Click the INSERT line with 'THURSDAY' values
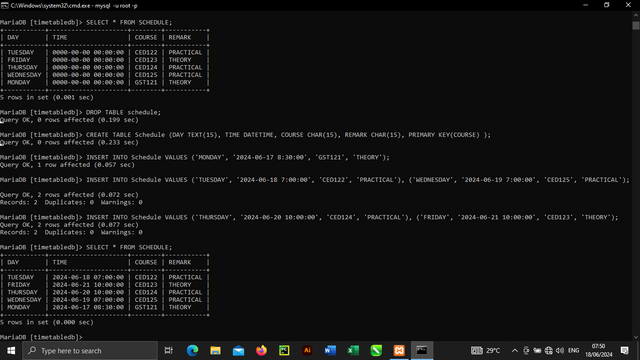Screen dimensions: 640x360 tap(309, 217)
